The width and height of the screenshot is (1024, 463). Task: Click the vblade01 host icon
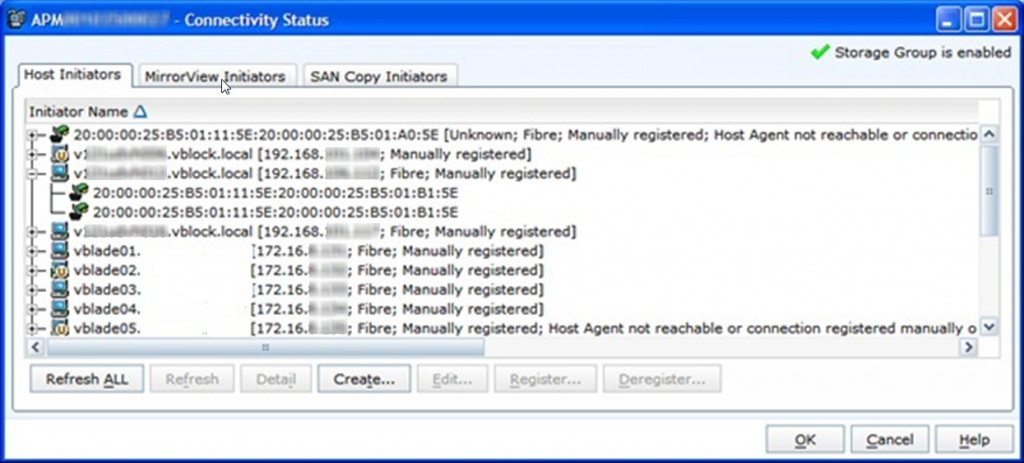(x=59, y=251)
